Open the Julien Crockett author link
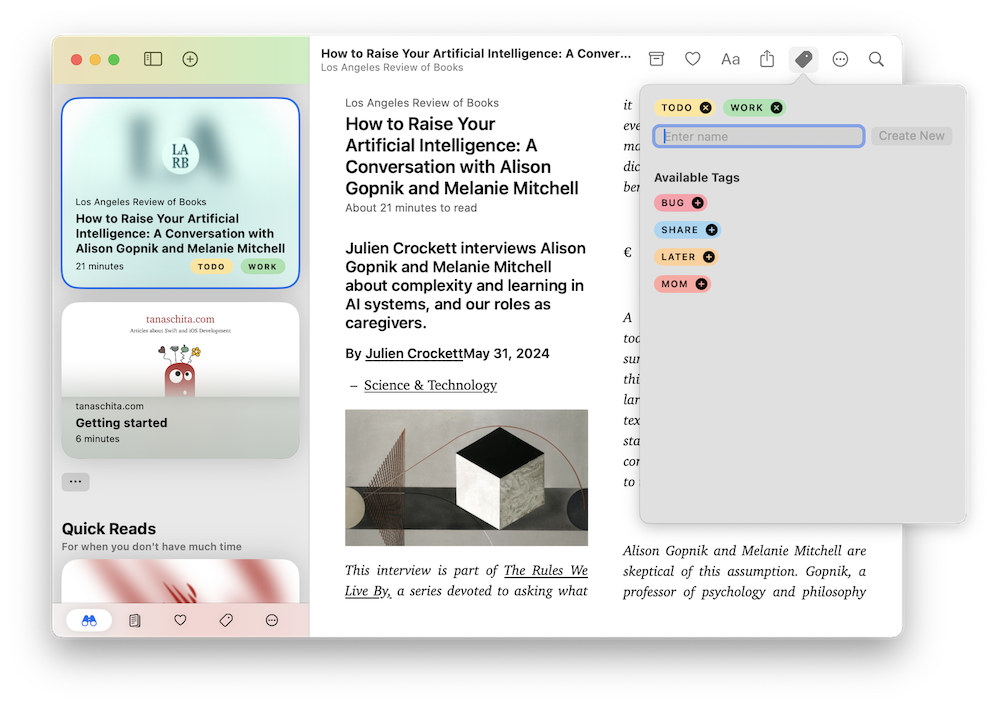Image resolution: width=1000 pixels, height=706 pixels. [414, 353]
